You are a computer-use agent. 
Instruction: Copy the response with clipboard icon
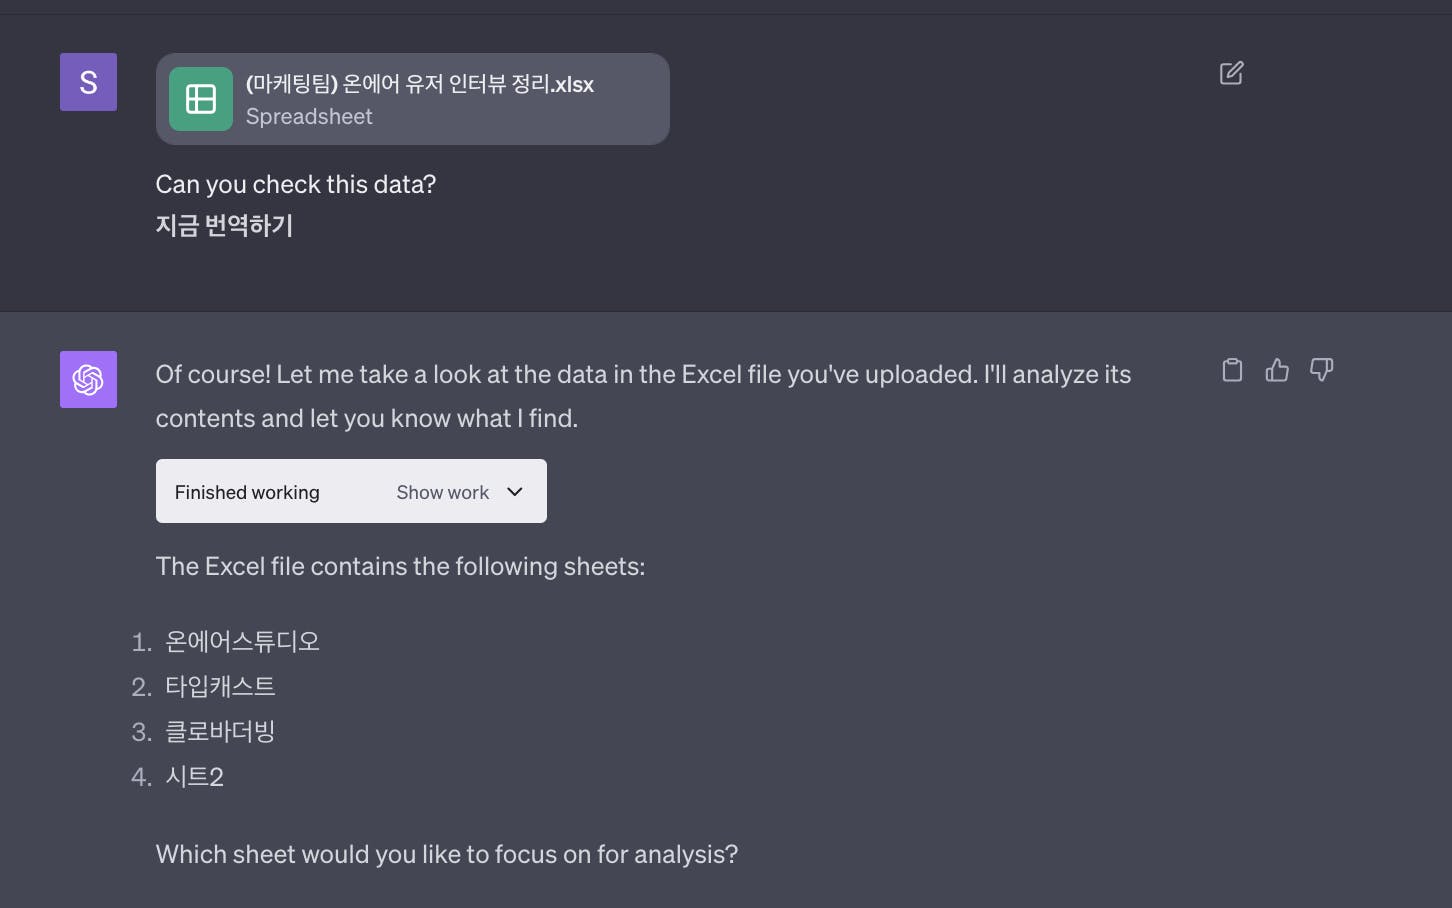point(1232,370)
